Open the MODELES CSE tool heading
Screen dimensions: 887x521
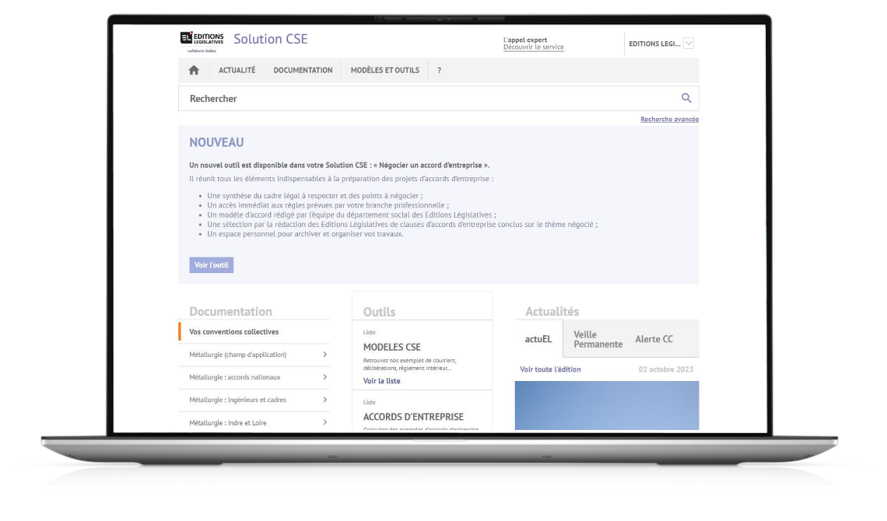click(392, 347)
